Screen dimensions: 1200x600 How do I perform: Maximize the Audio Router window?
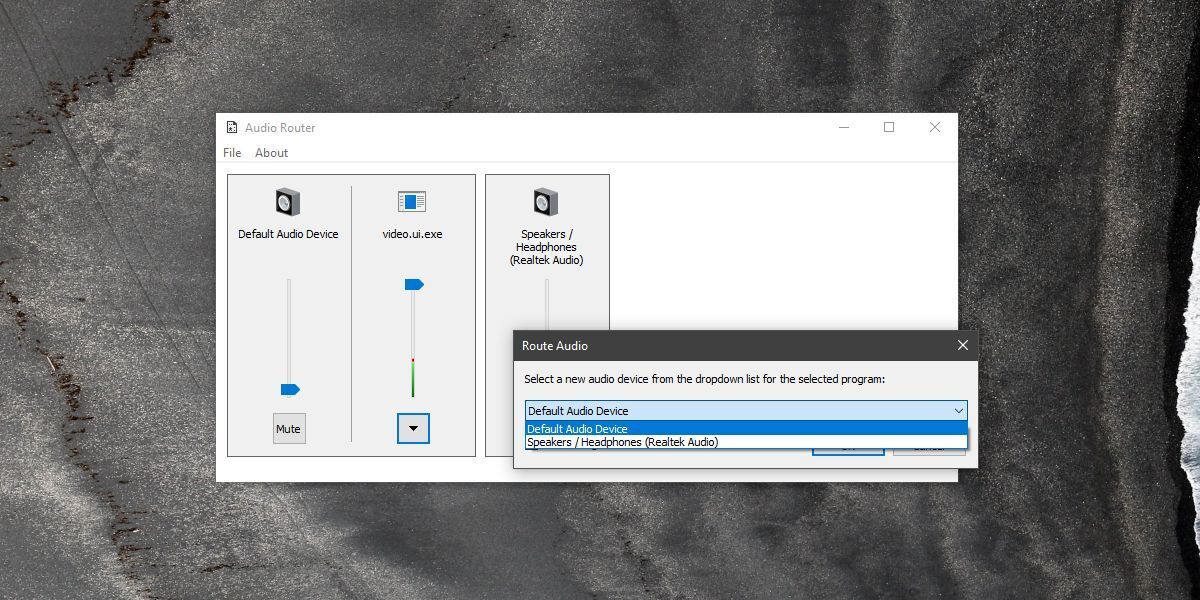click(x=889, y=128)
